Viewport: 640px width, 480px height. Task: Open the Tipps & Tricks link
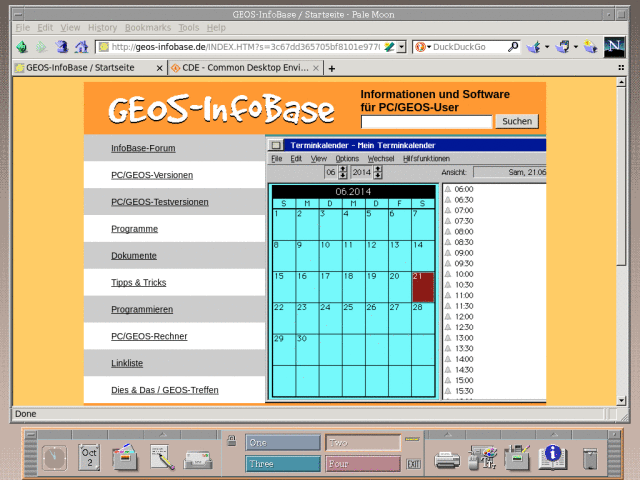138,282
